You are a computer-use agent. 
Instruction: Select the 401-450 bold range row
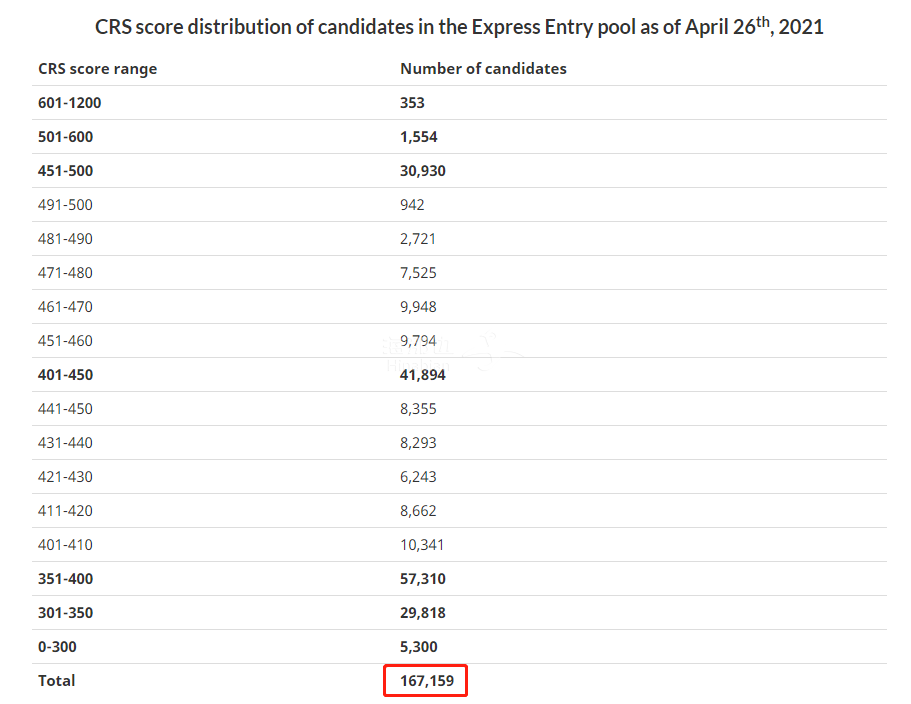(459, 375)
